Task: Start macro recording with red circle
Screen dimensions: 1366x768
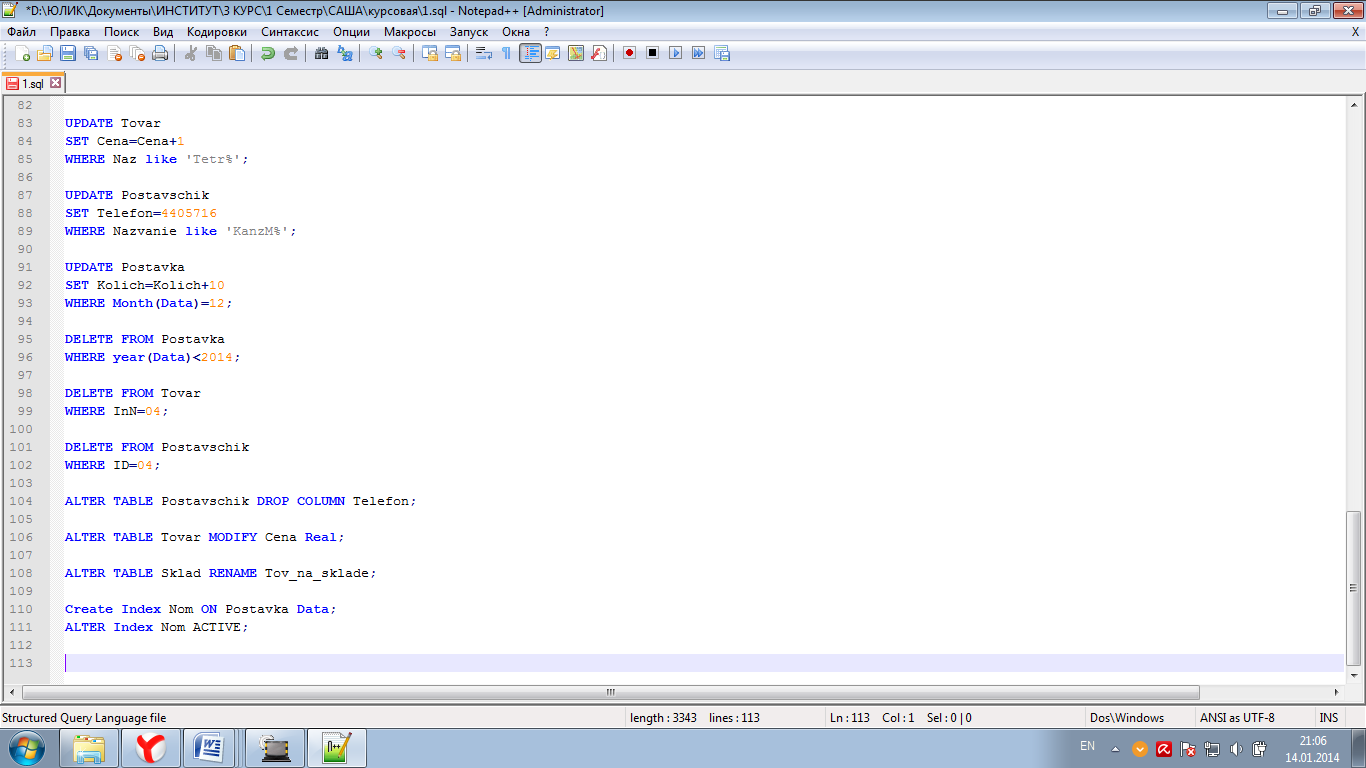Action: click(629, 53)
